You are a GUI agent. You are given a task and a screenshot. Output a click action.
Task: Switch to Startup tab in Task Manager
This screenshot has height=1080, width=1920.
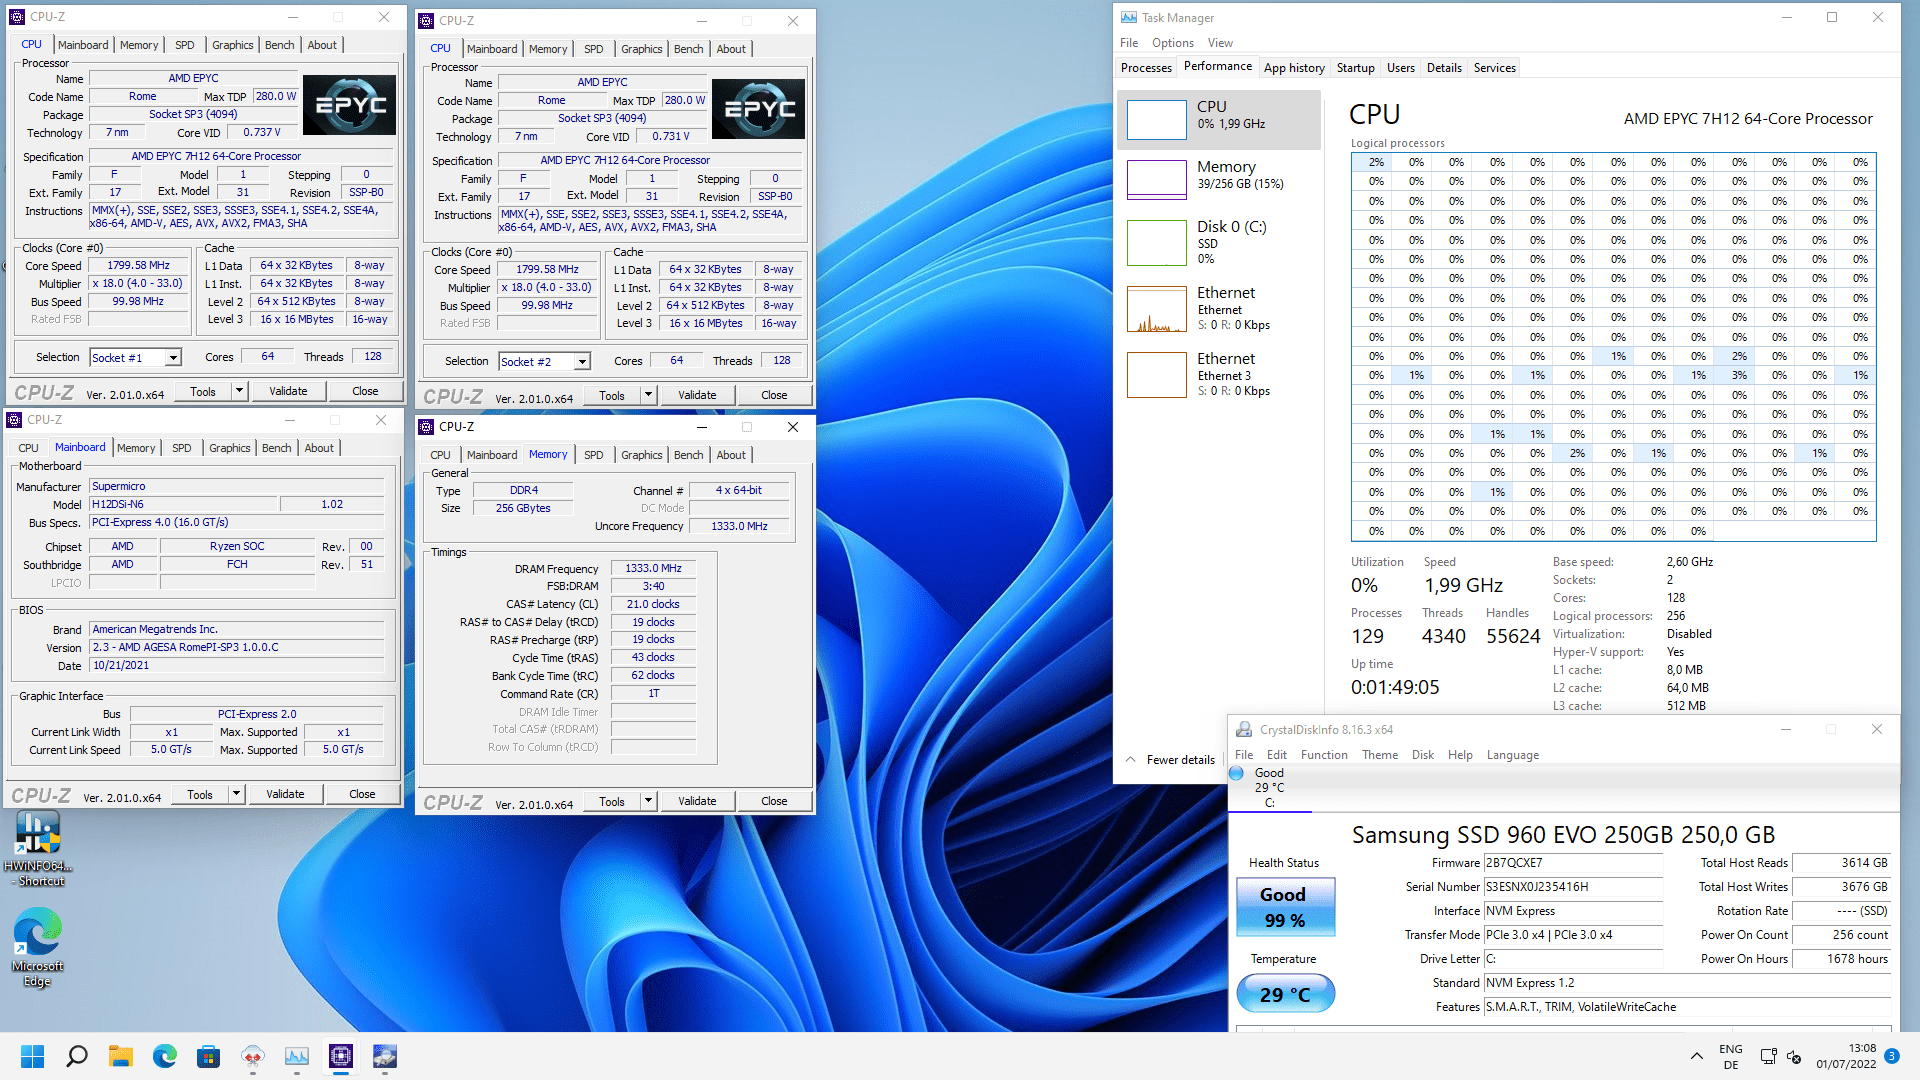coord(1355,68)
